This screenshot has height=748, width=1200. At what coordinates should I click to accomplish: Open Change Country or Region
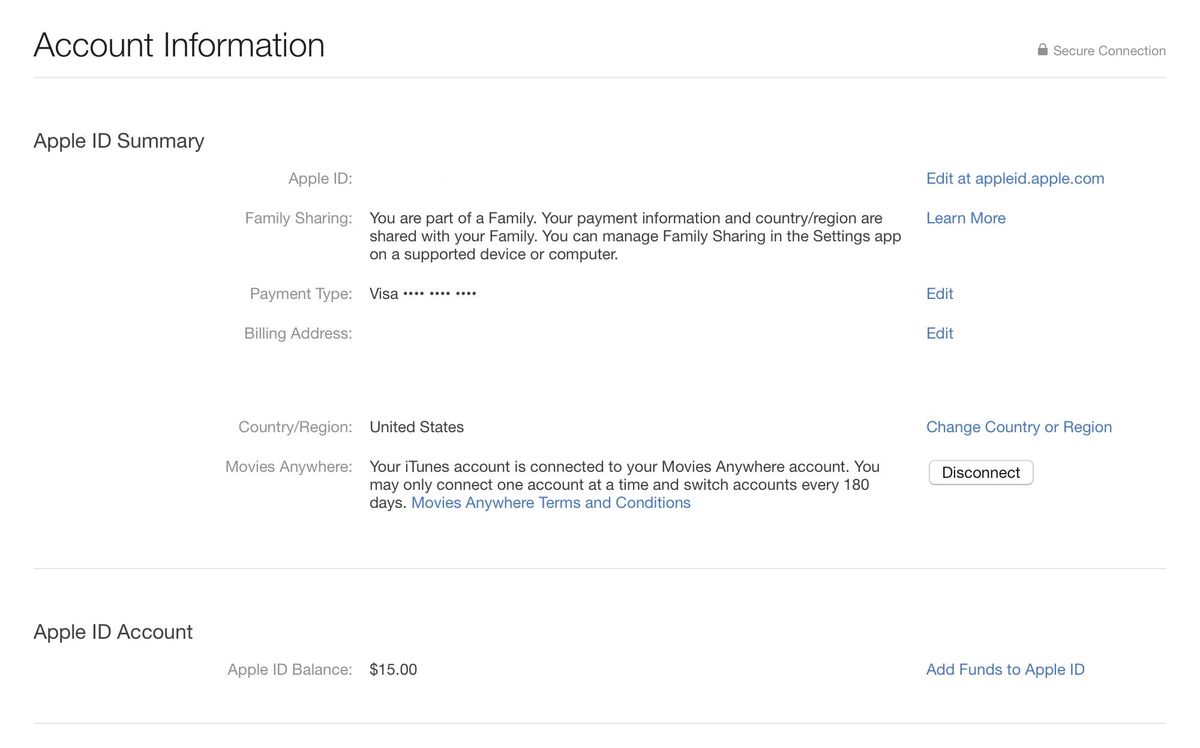1018,426
